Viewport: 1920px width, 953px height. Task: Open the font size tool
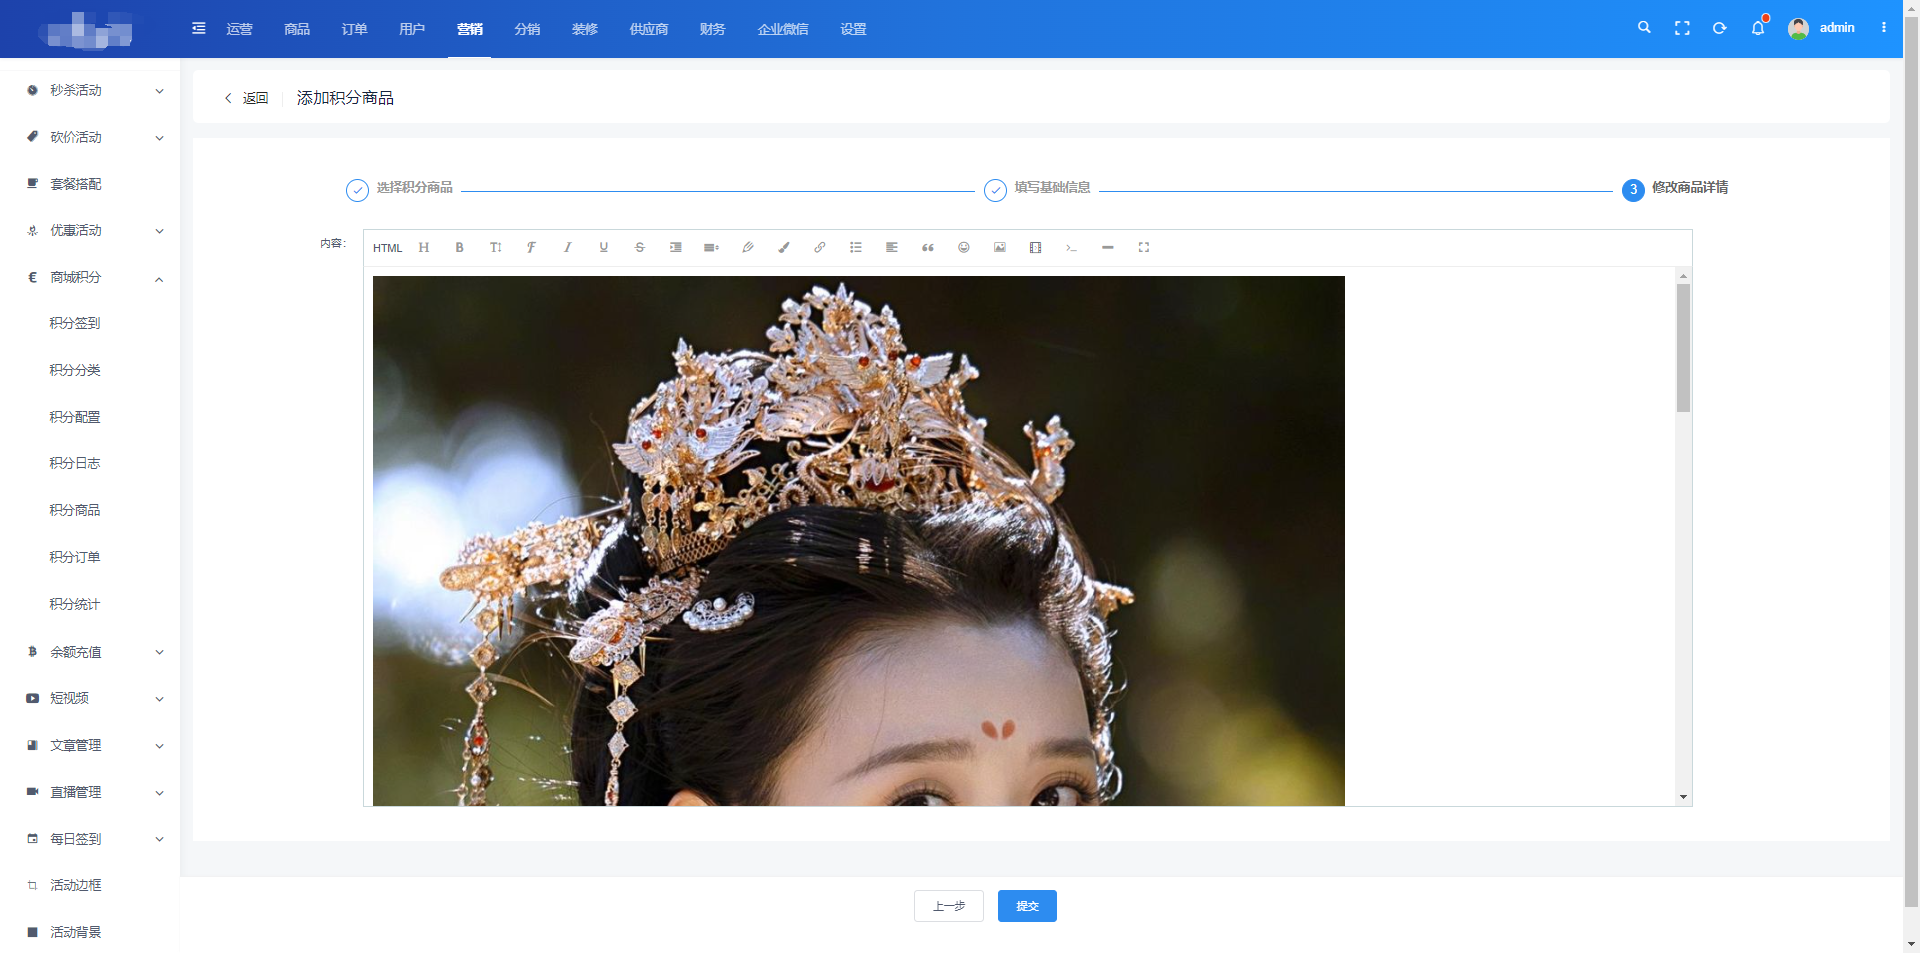pyautogui.click(x=496, y=248)
